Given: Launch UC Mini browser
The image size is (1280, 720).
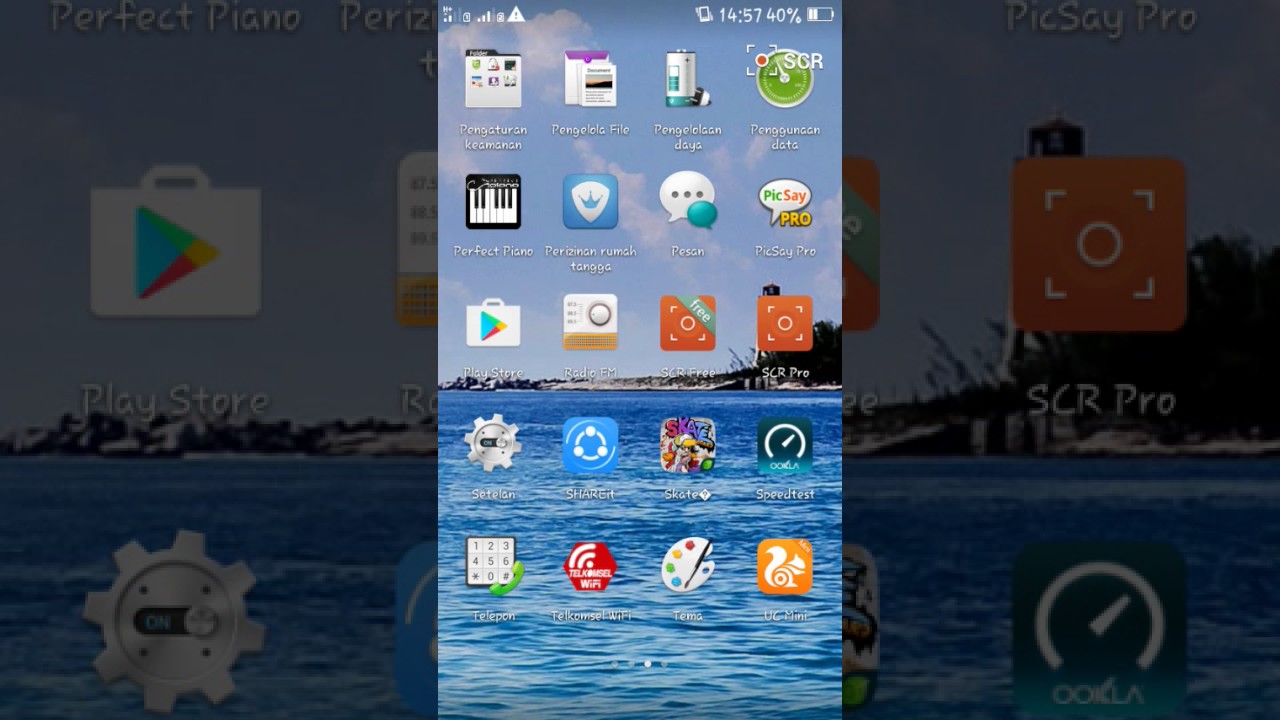Looking at the screenshot, I should (785, 566).
